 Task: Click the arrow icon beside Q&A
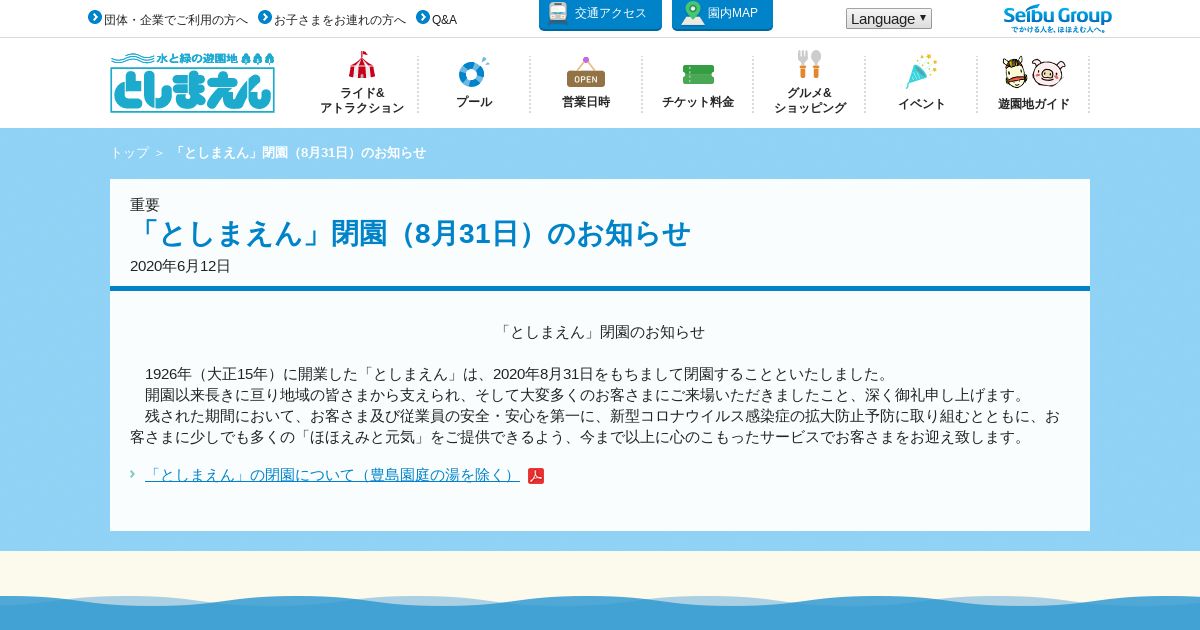pos(423,17)
